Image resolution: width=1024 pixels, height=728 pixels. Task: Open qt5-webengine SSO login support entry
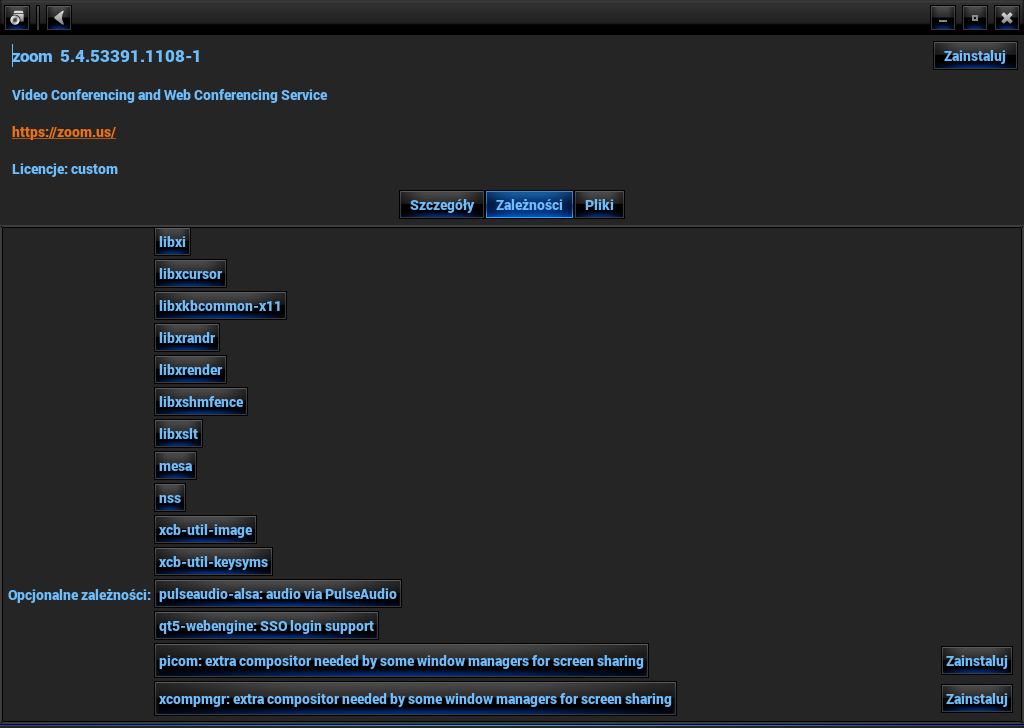(x=266, y=626)
